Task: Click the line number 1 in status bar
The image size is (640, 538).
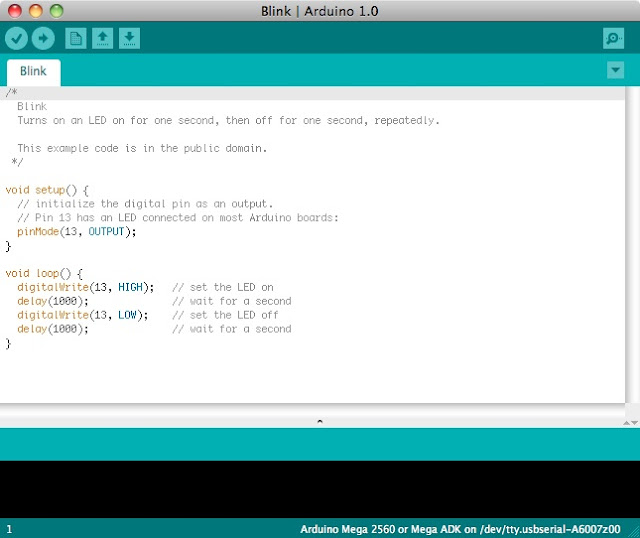Action: pyautogui.click(x=9, y=529)
